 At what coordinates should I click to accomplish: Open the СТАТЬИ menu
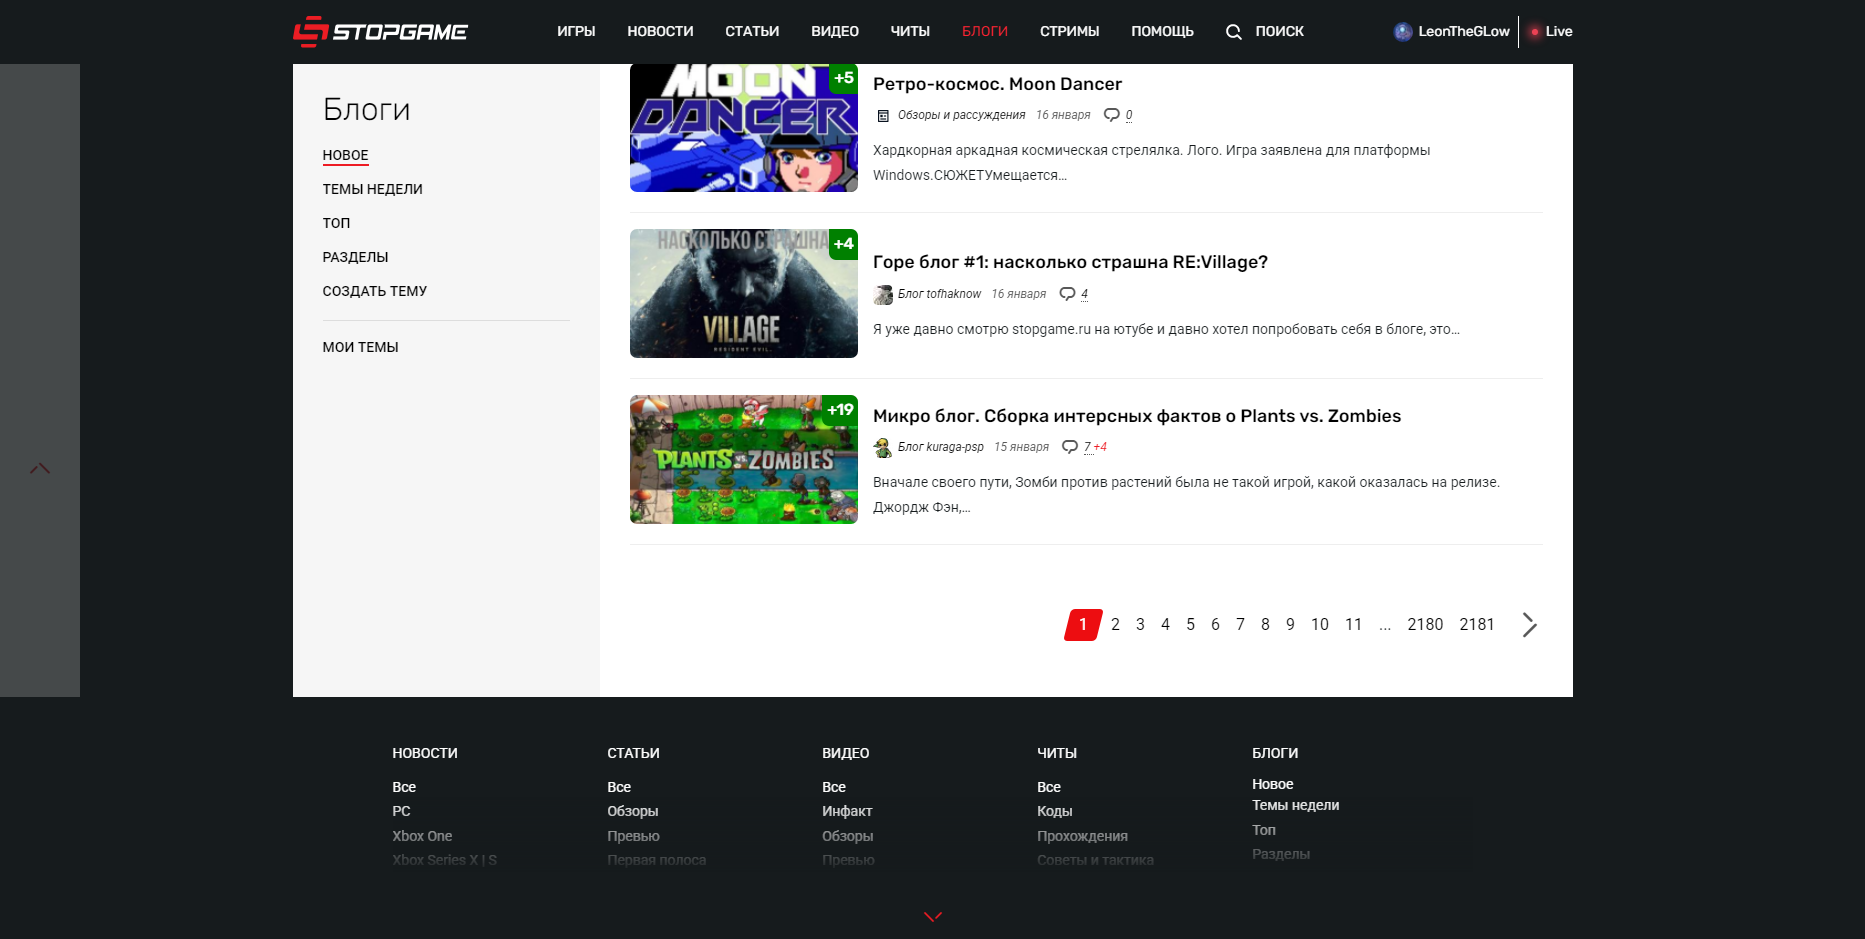752,32
